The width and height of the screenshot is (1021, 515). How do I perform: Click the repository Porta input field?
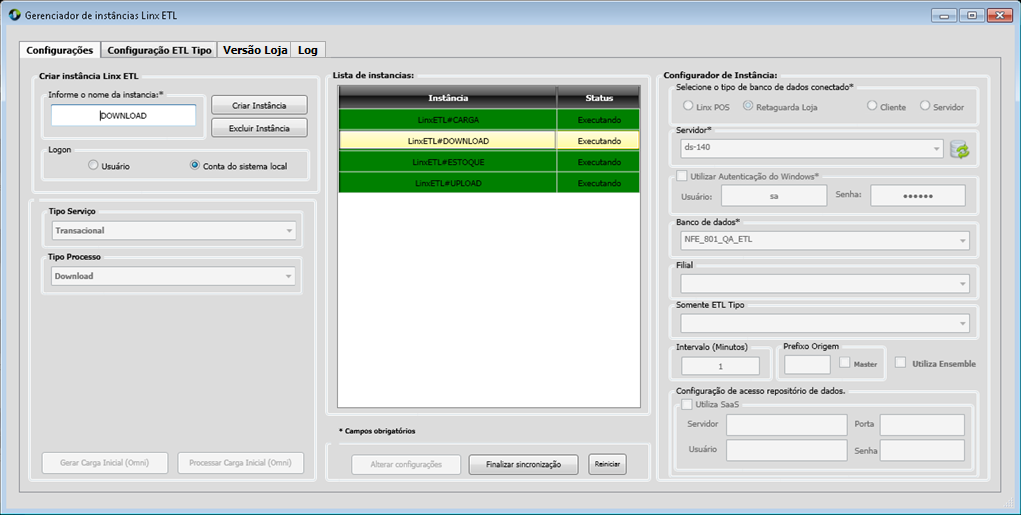[922, 425]
